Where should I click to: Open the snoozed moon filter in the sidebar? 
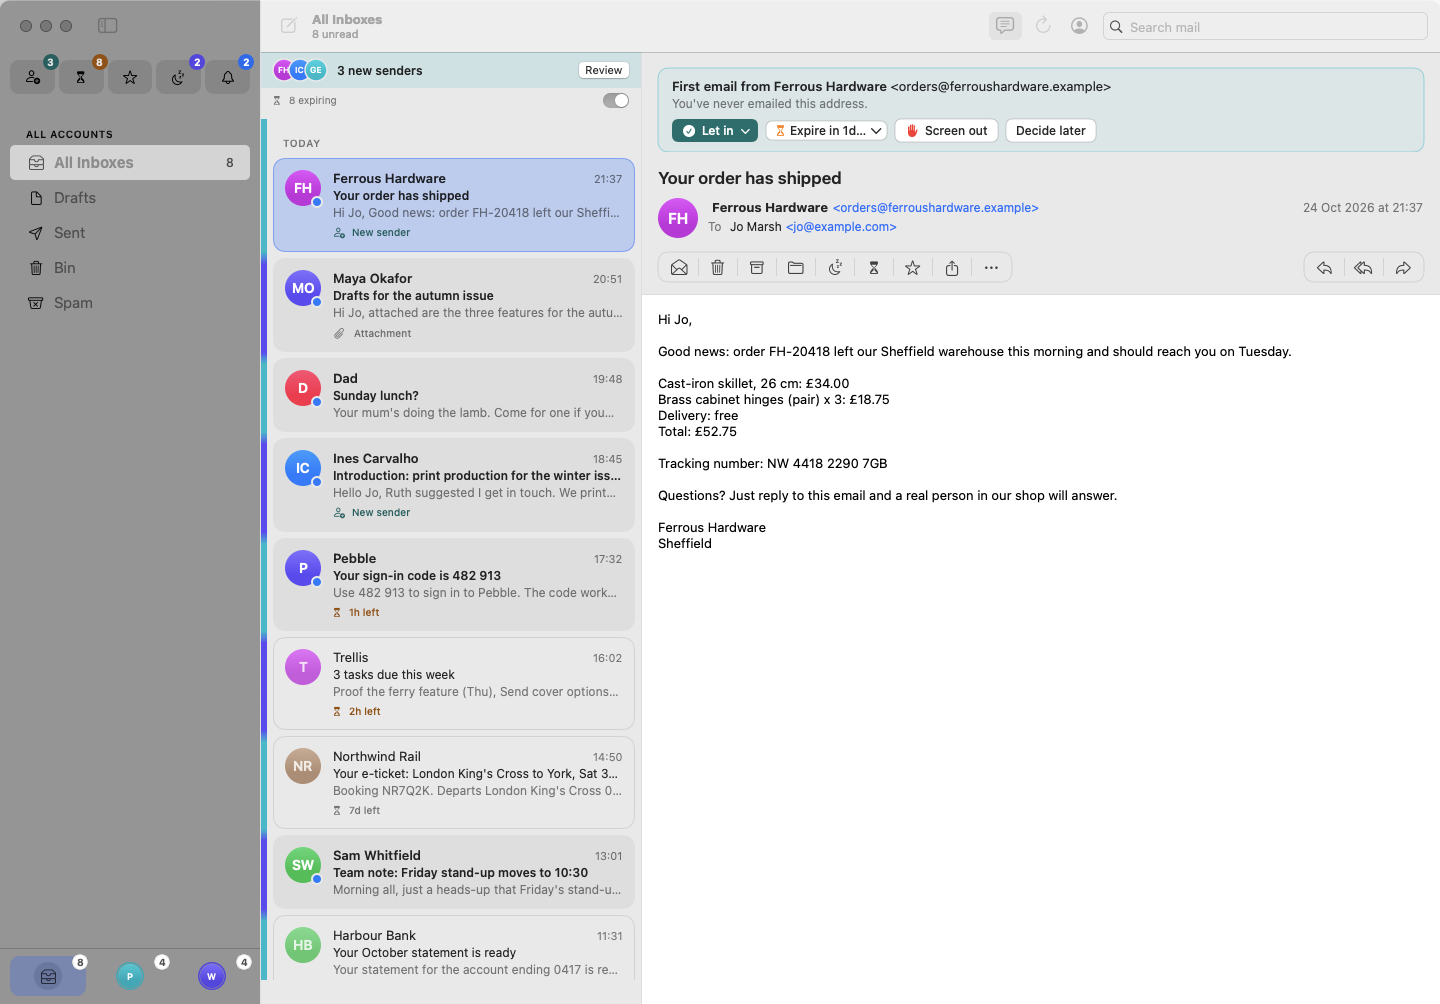(x=178, y=77)
